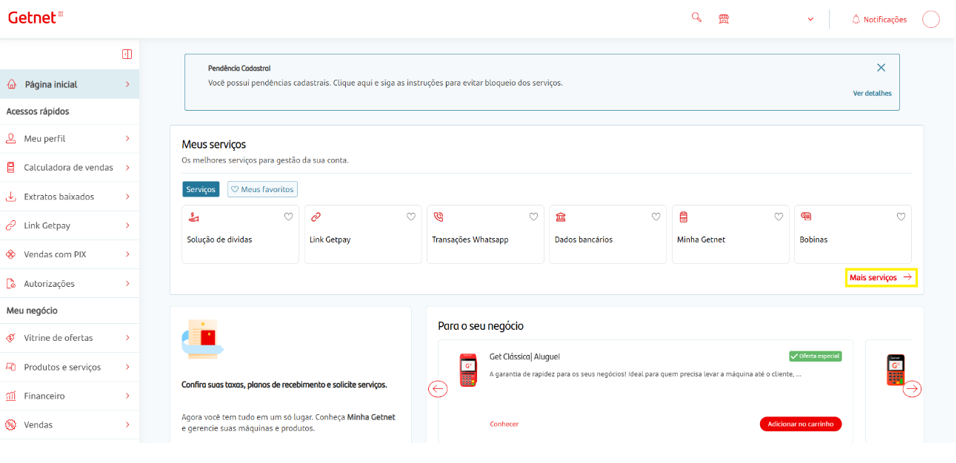Click Adicionar no carrinho button

(x=801, y=424)
